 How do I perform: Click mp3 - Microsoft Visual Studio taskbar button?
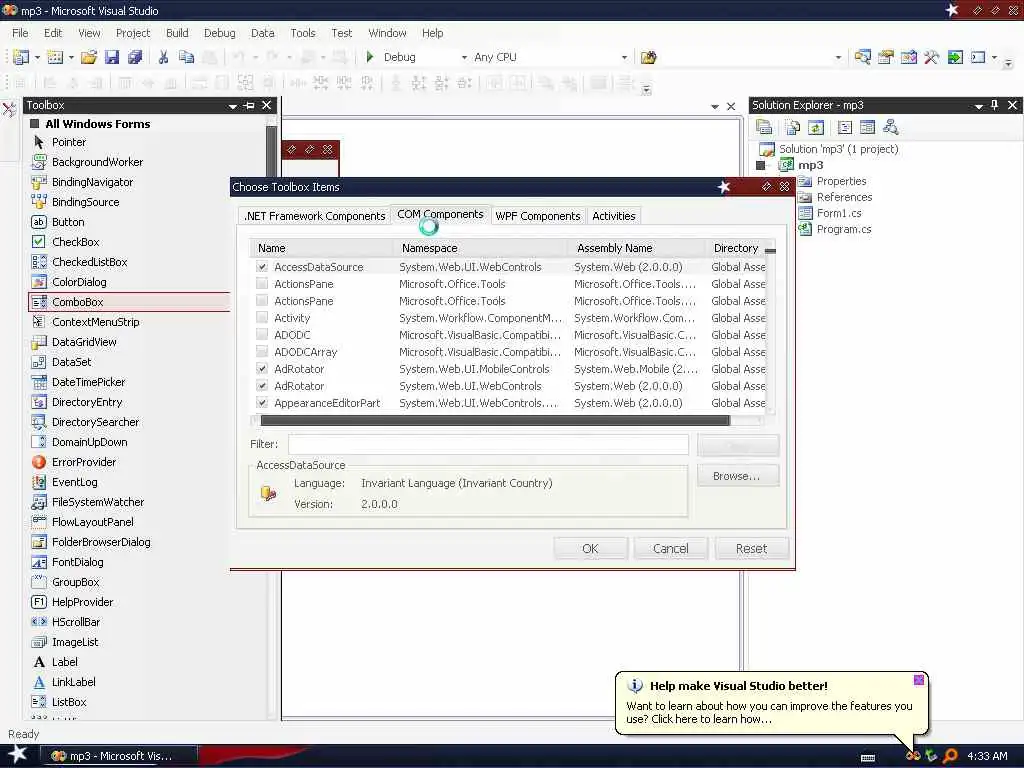[119, 756]
